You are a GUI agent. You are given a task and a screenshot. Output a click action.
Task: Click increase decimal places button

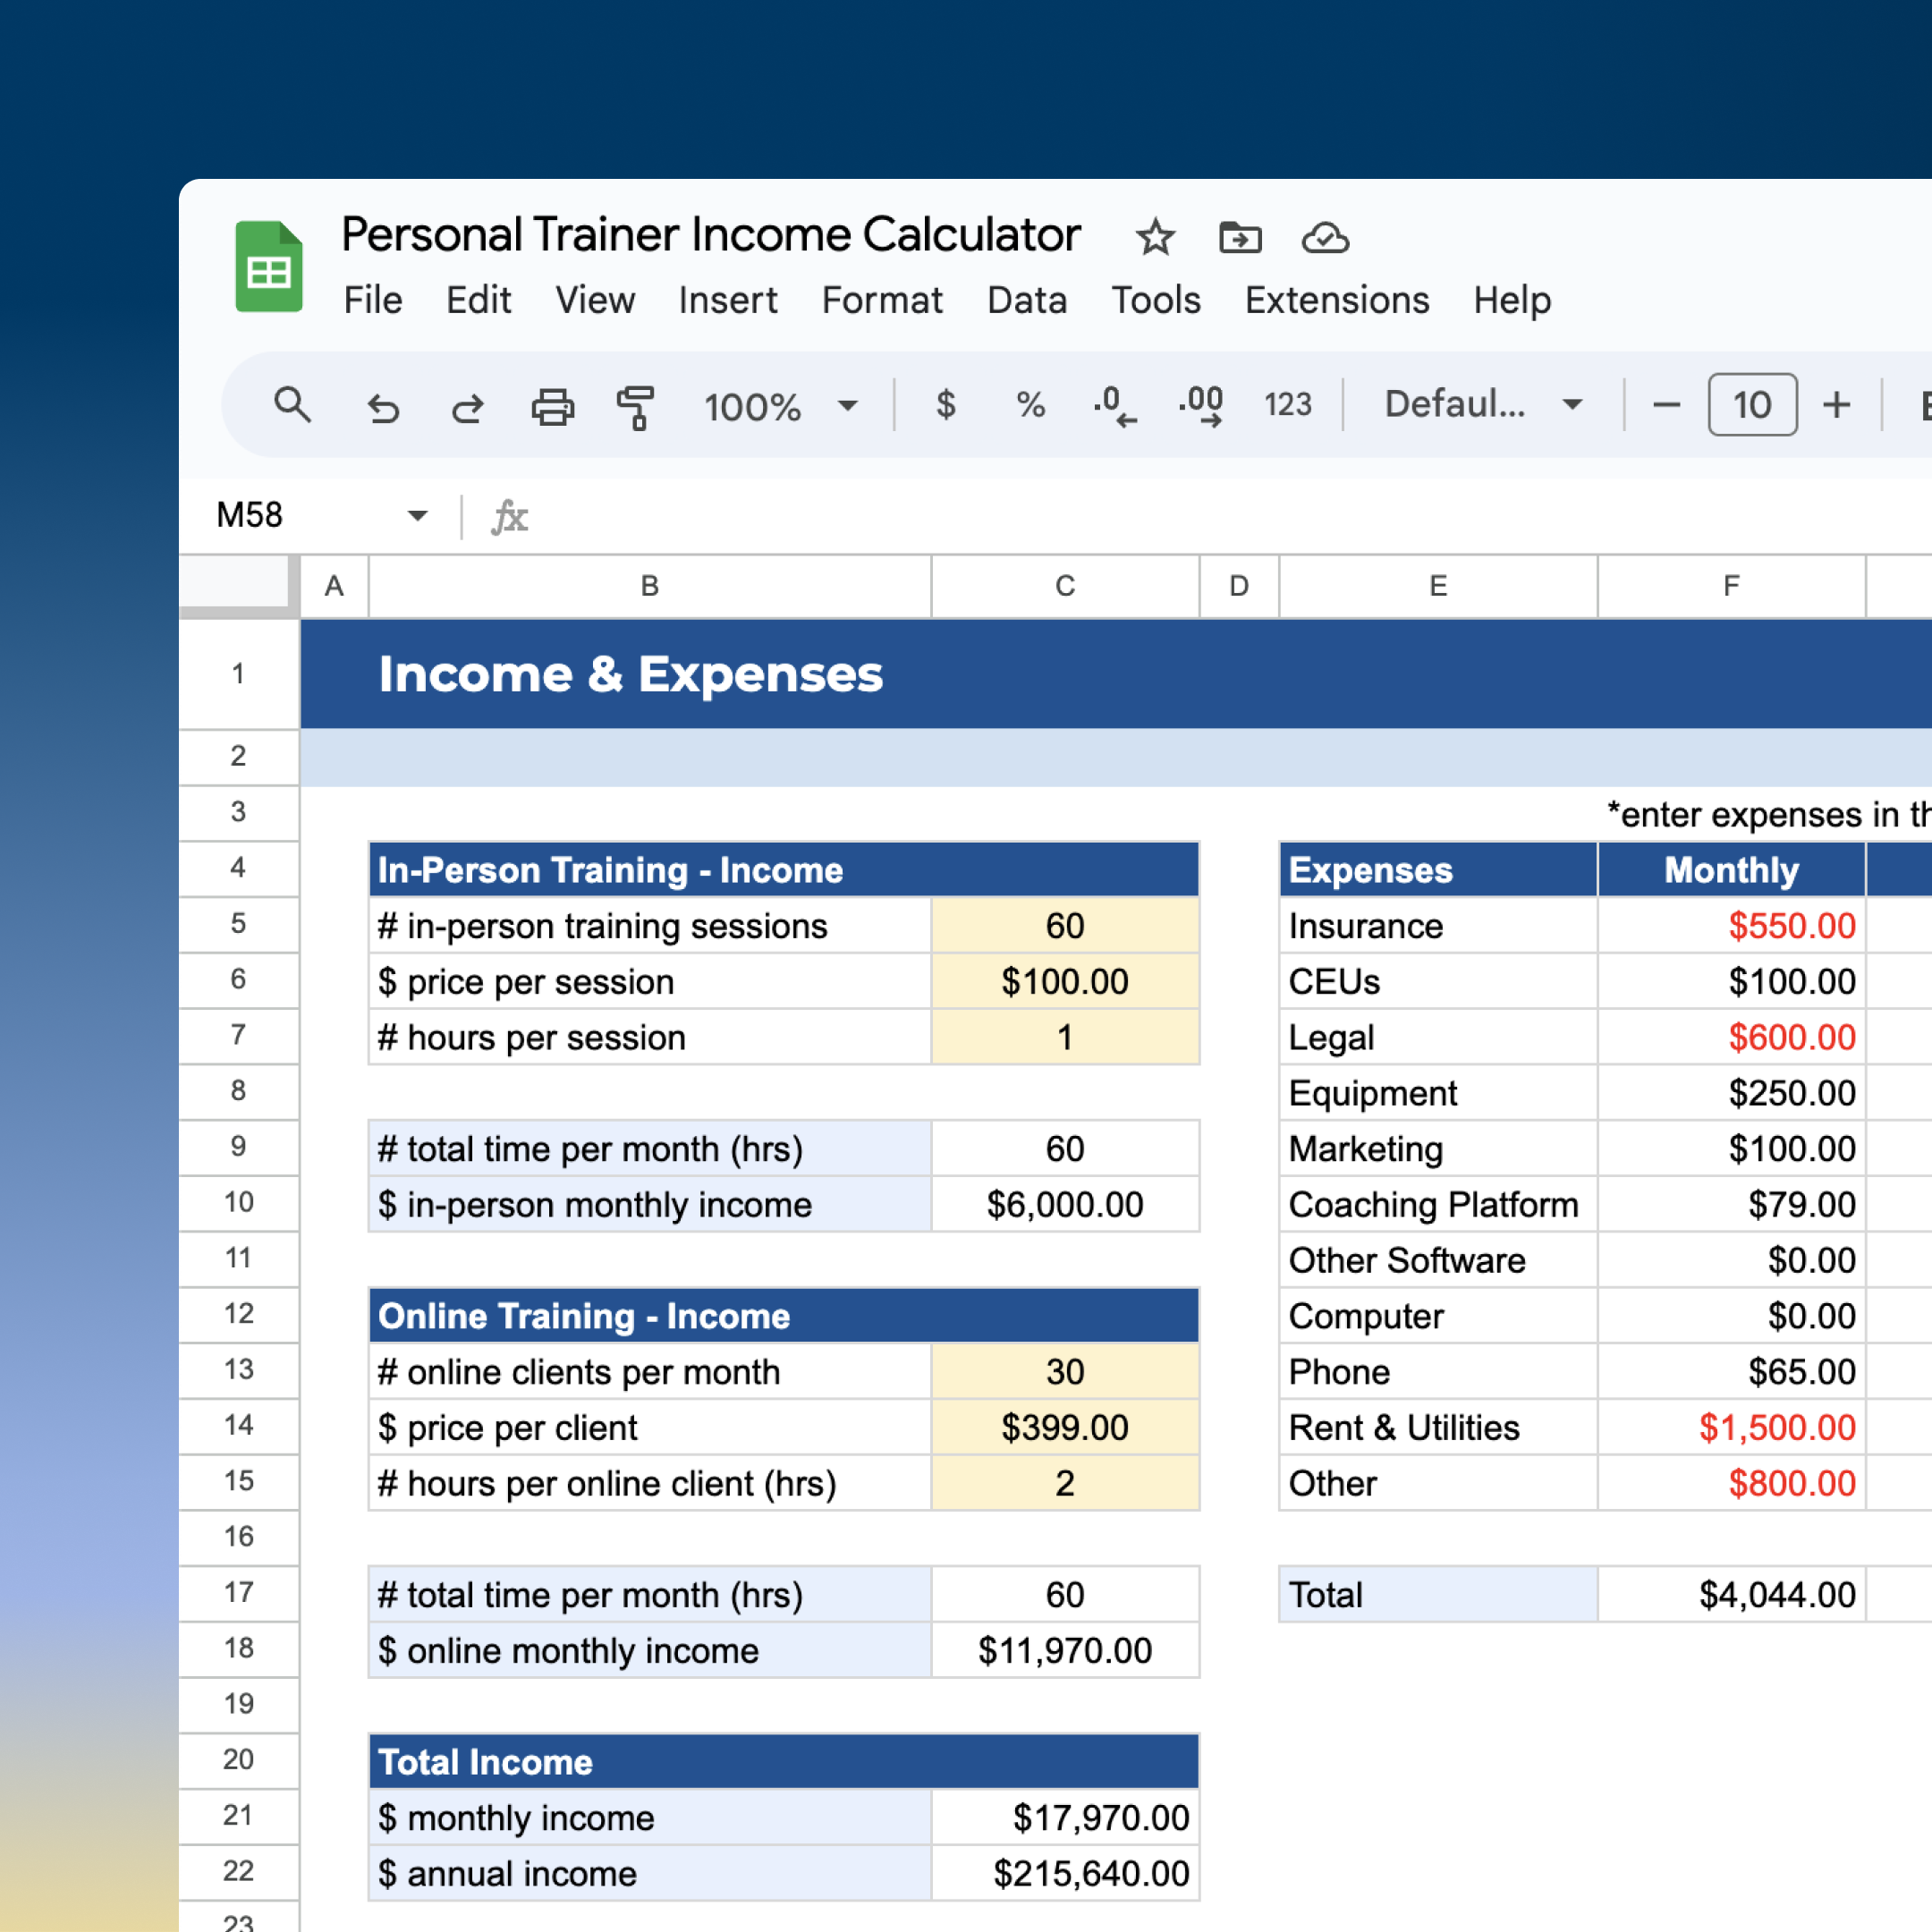[x=1201, y=406]
